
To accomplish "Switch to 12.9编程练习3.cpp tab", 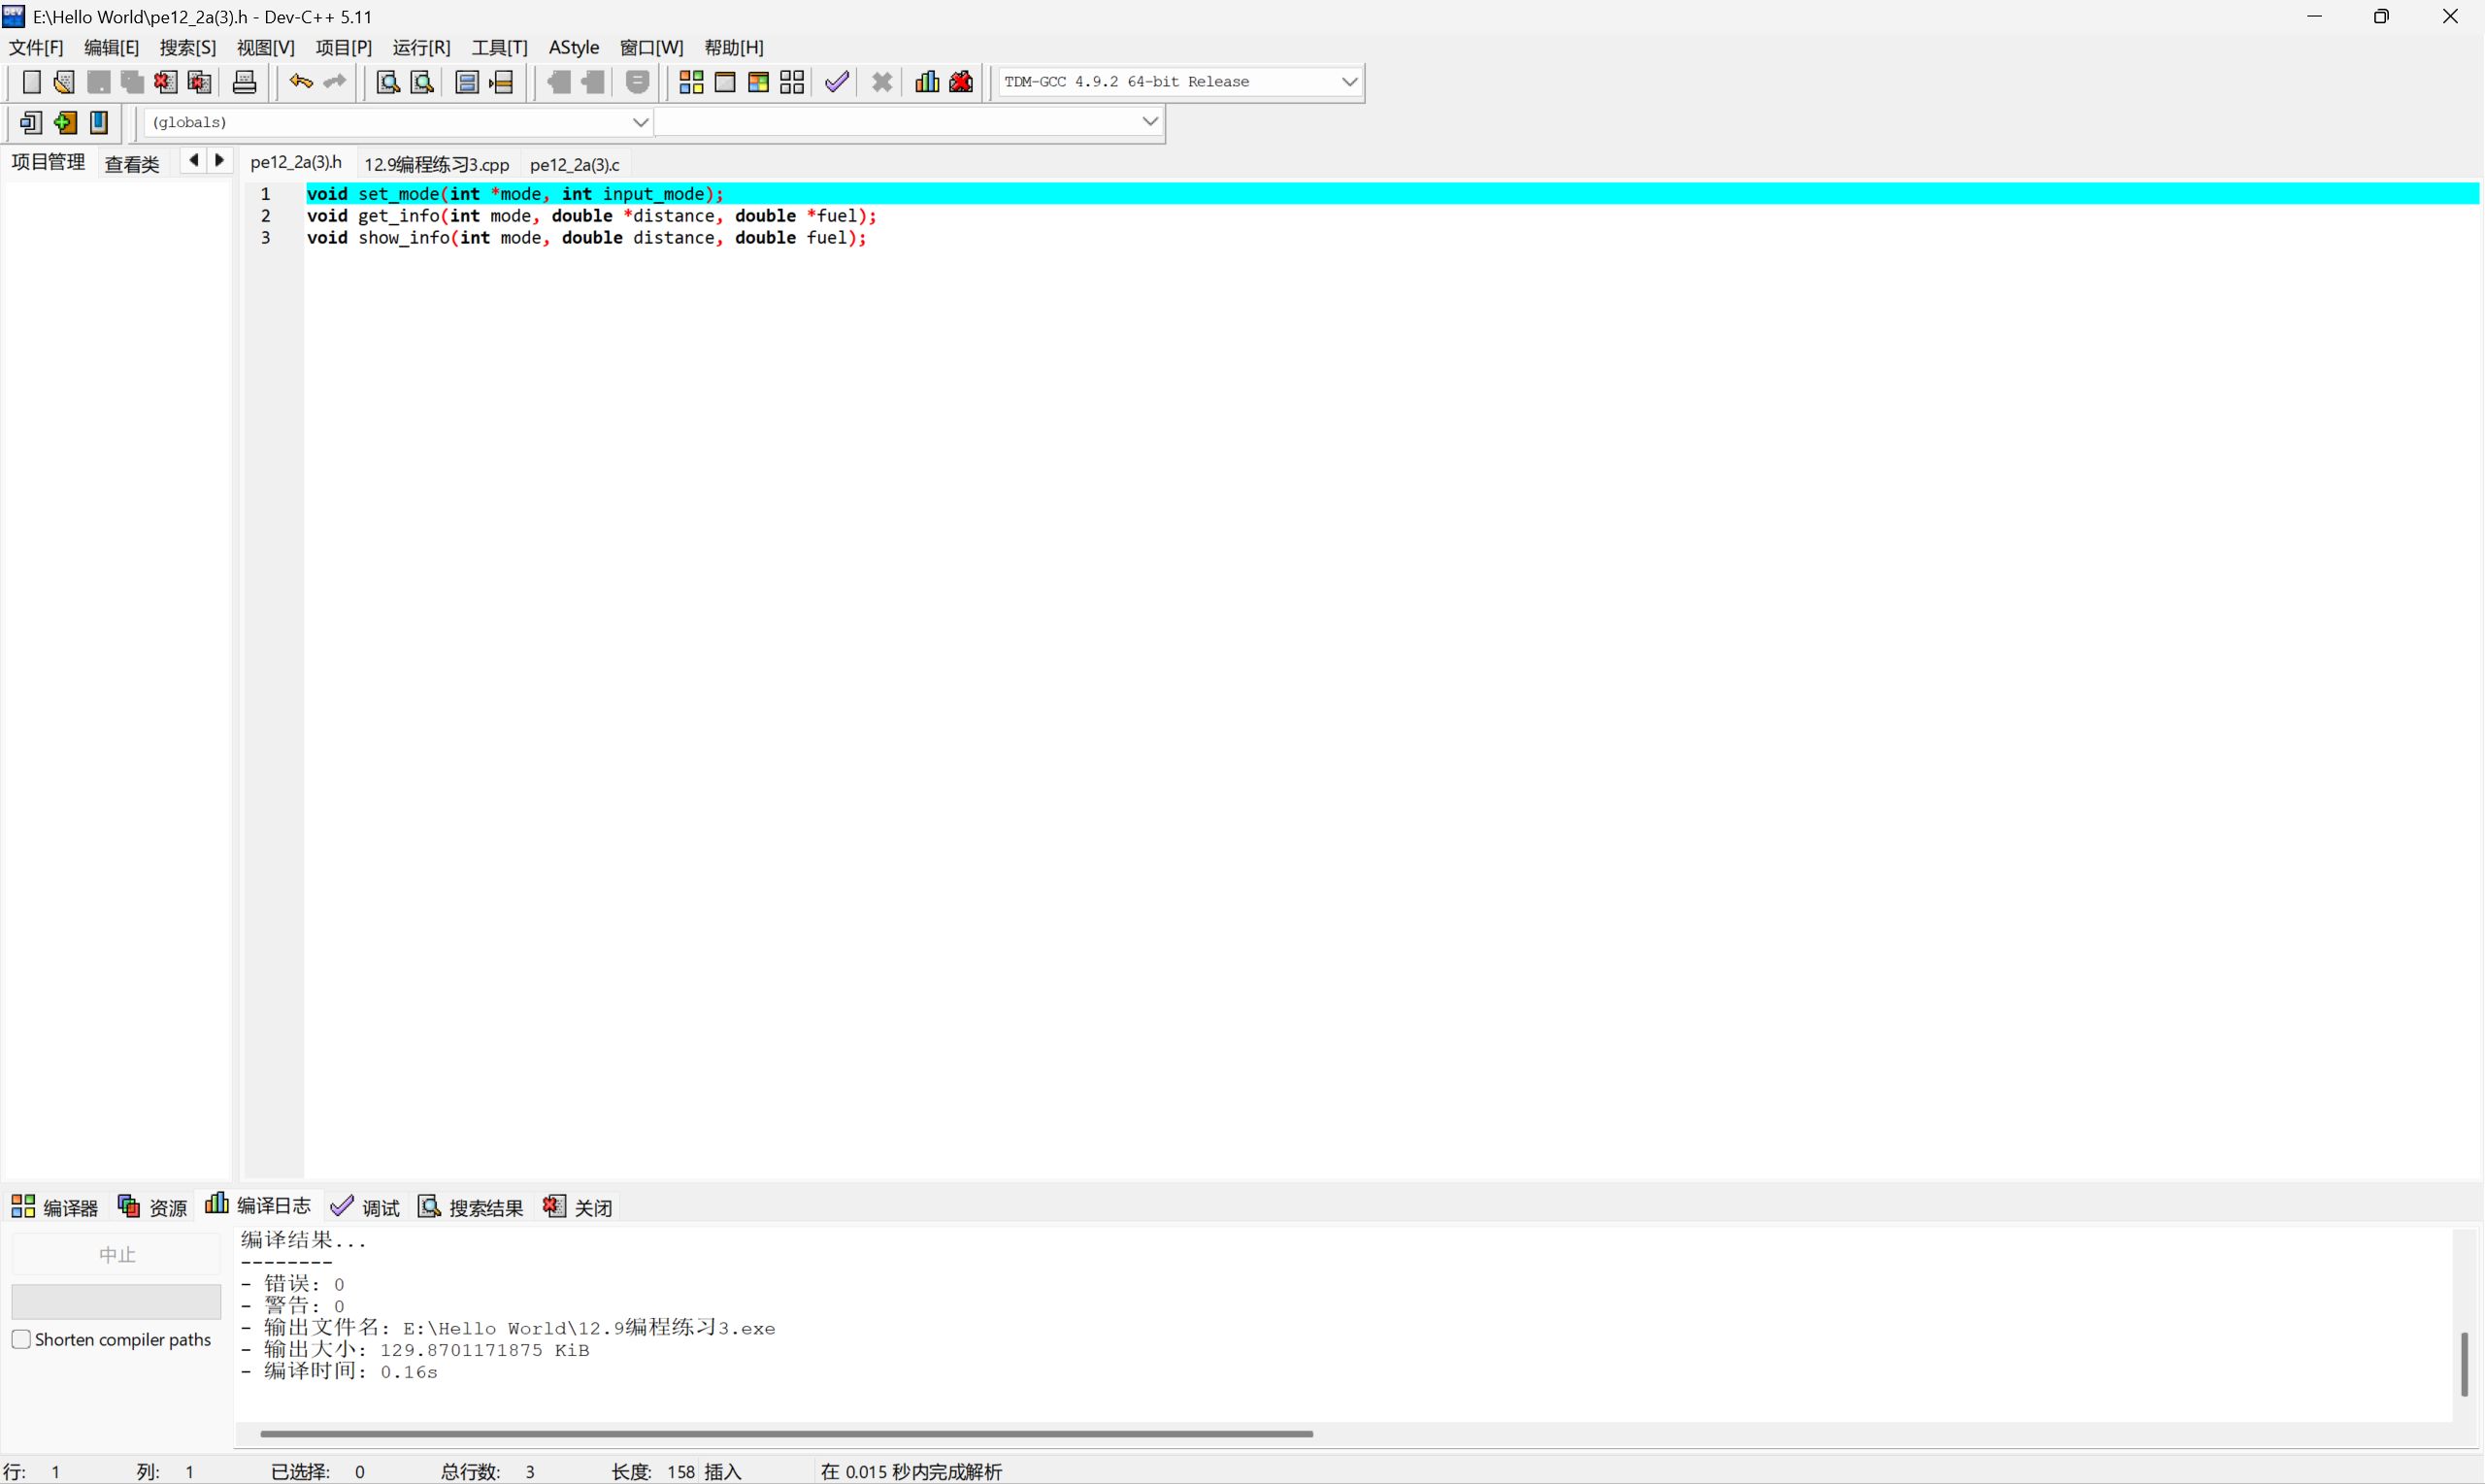I will tap(436, 164).
